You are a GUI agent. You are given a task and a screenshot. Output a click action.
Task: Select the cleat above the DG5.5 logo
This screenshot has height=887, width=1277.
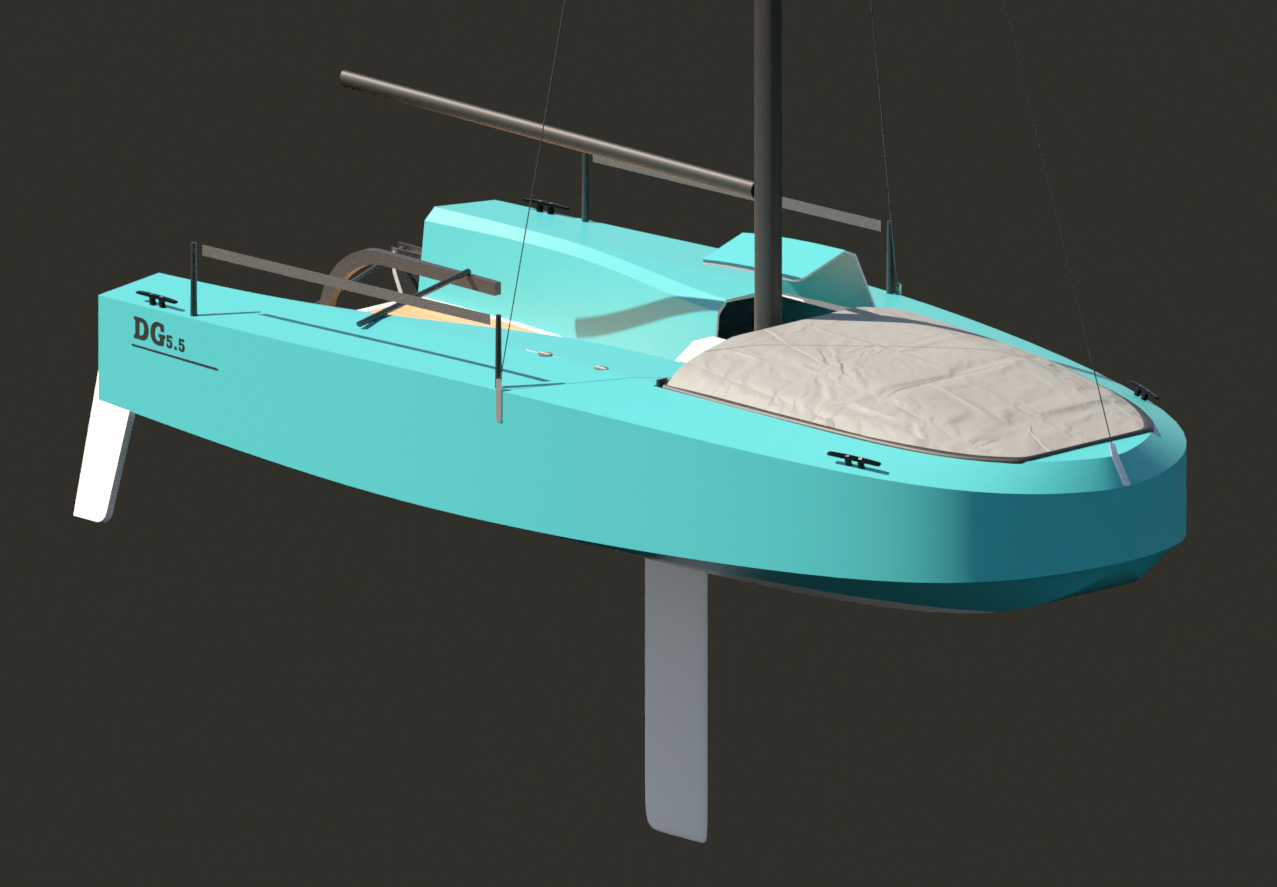(x=157, y=299)
